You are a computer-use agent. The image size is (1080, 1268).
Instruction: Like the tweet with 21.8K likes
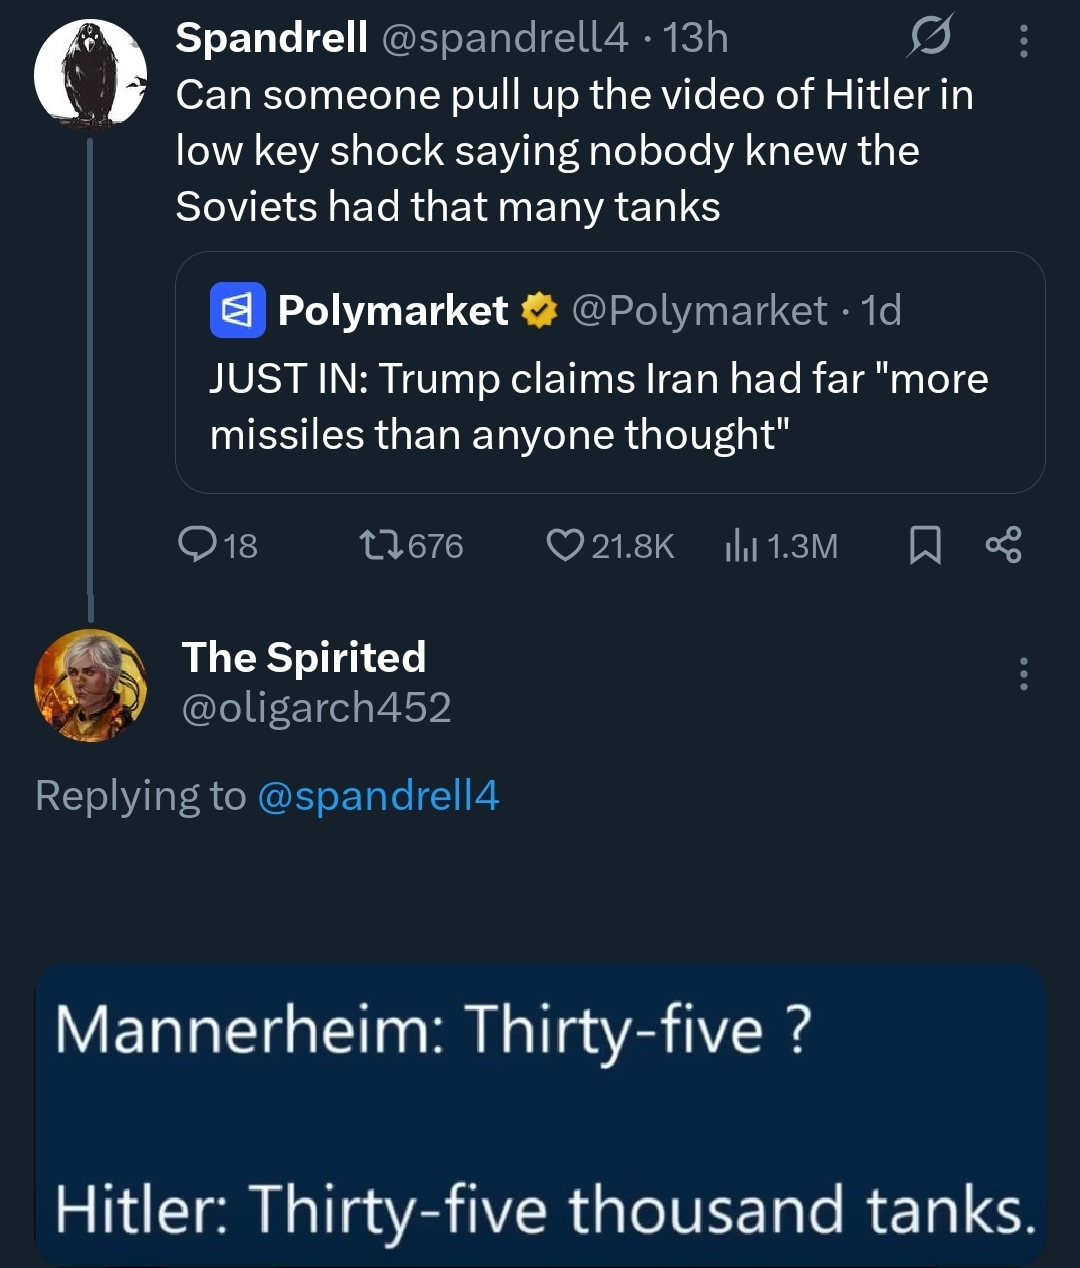click(x=565, y=545)
